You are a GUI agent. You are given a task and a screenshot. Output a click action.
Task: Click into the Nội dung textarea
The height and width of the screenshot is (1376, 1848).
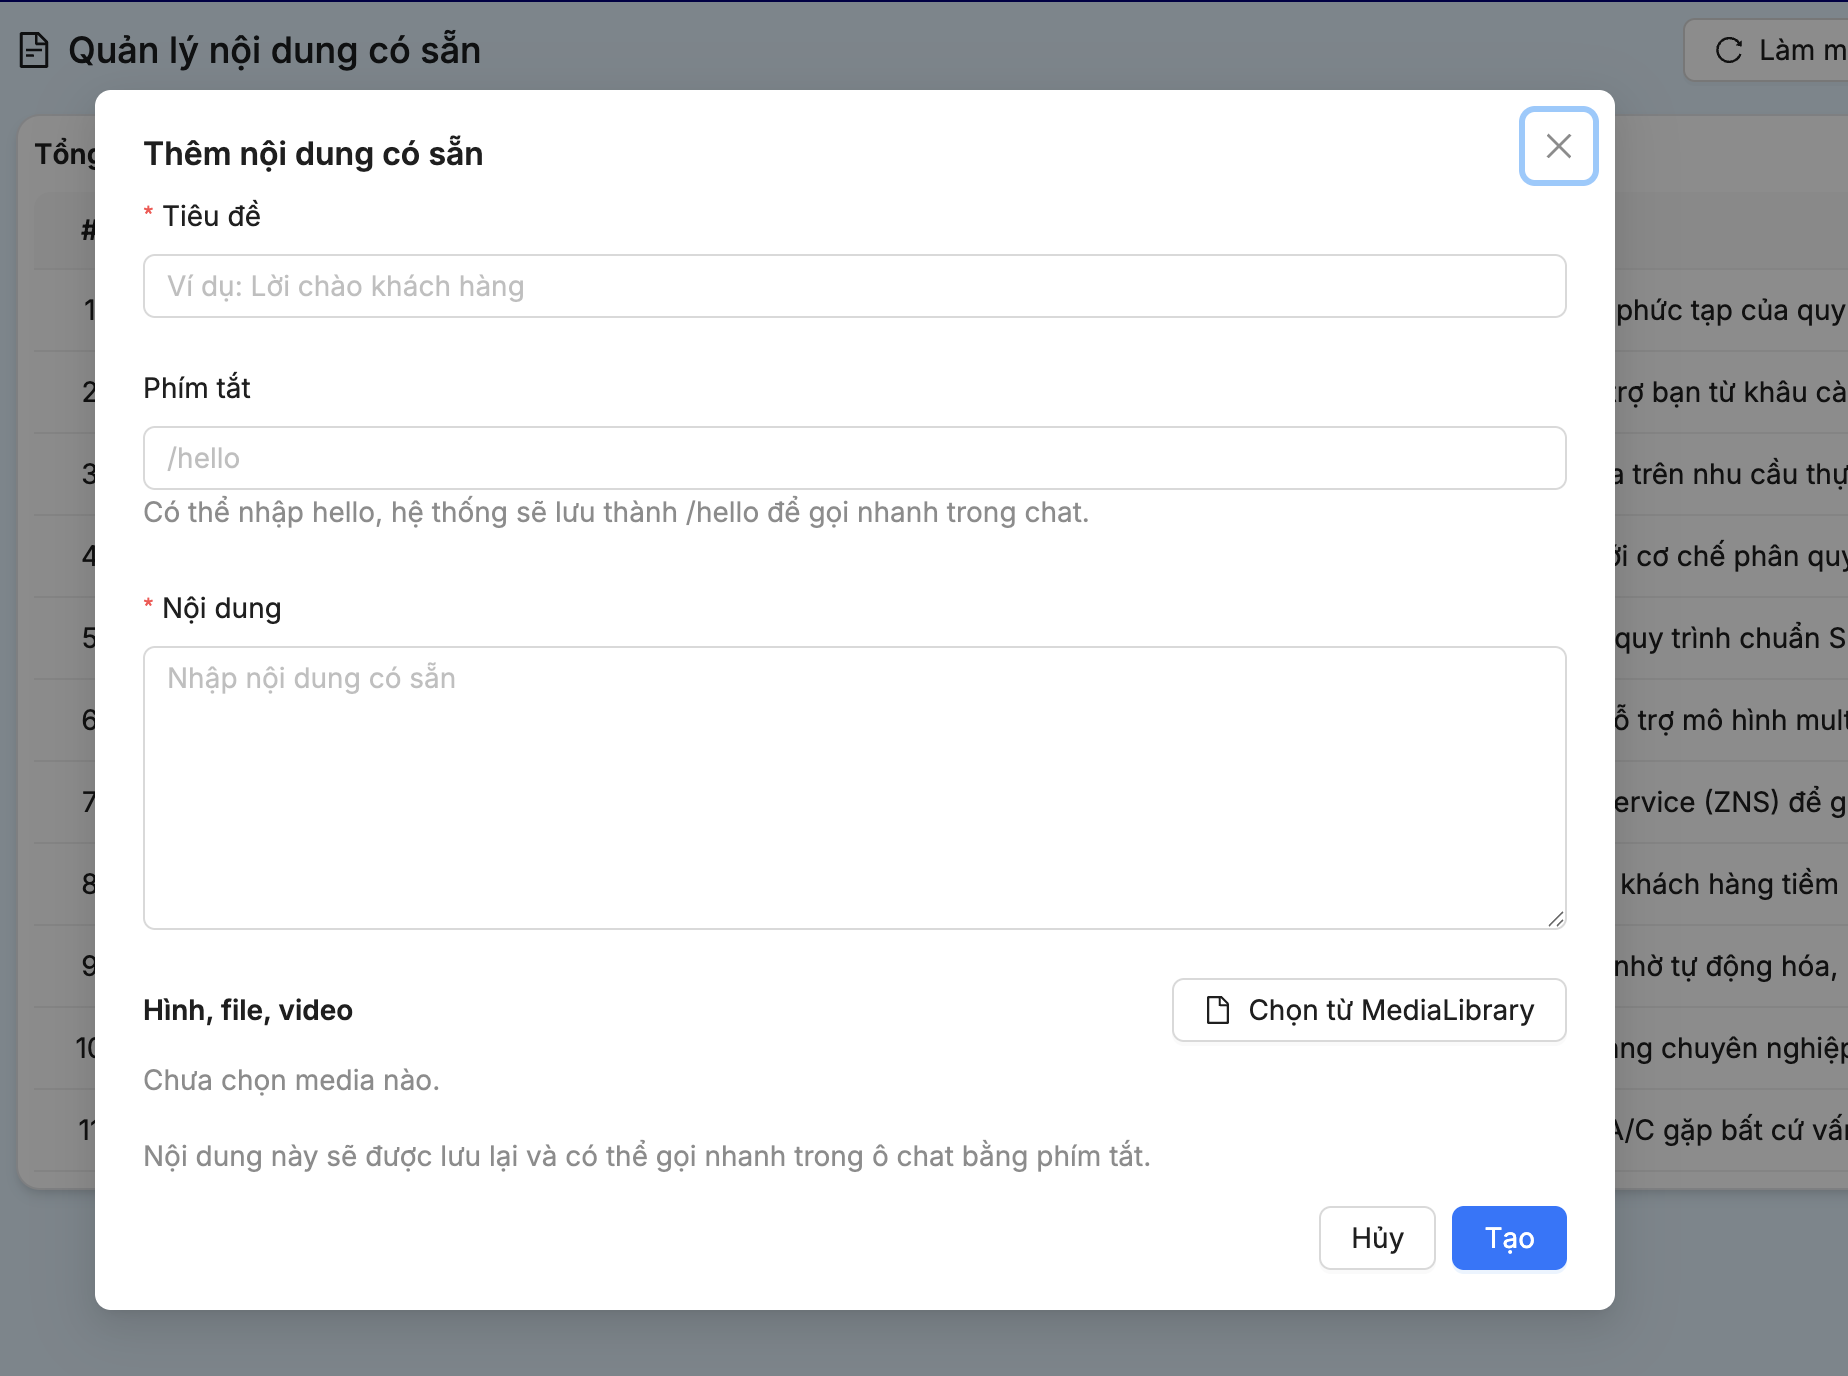854,788
